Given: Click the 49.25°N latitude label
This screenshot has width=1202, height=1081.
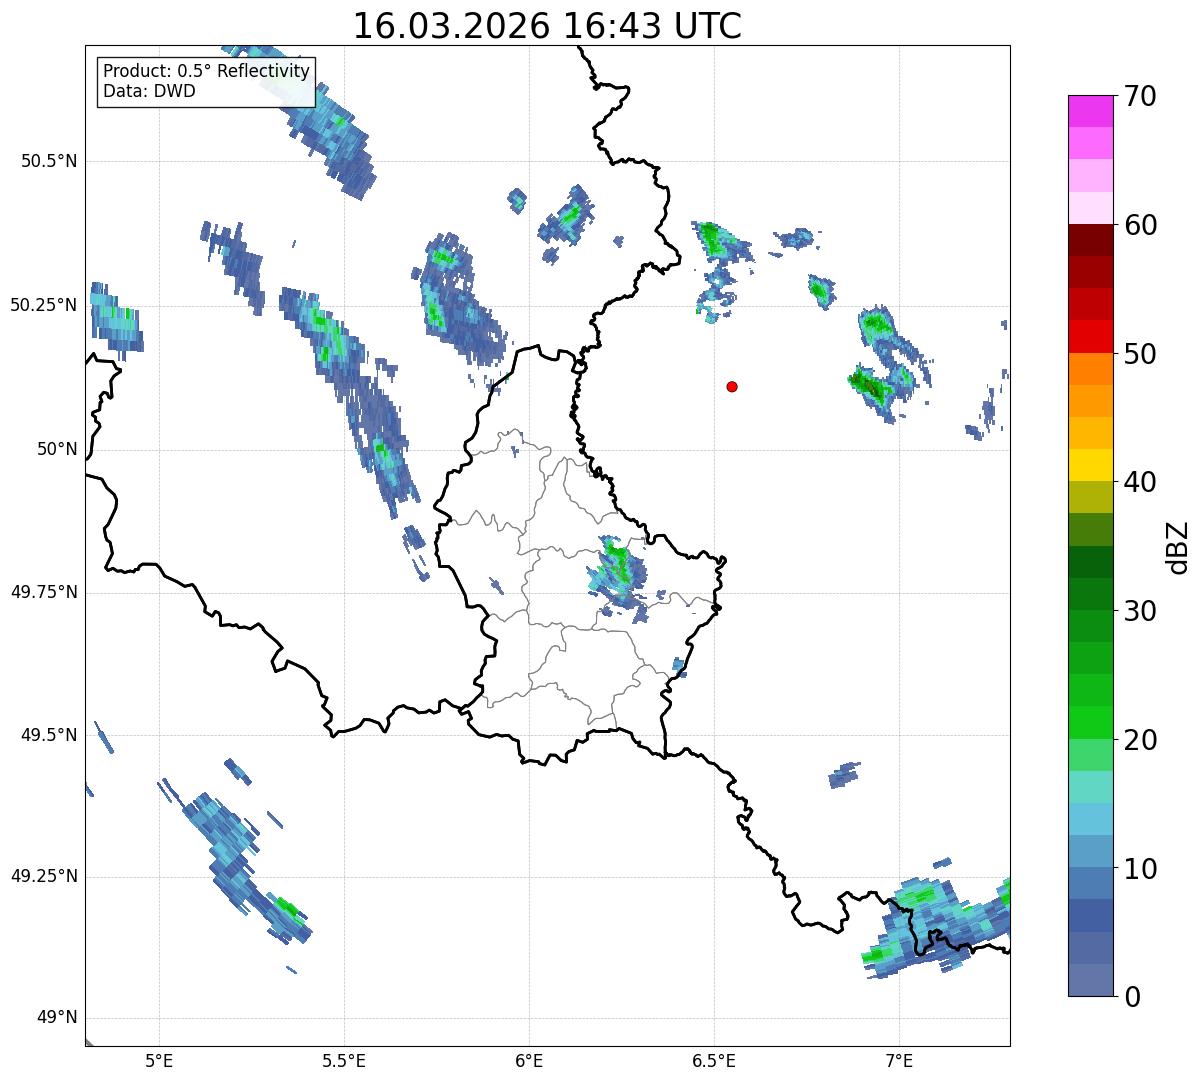Looking at the screenshot, I should tap(44, 877).
